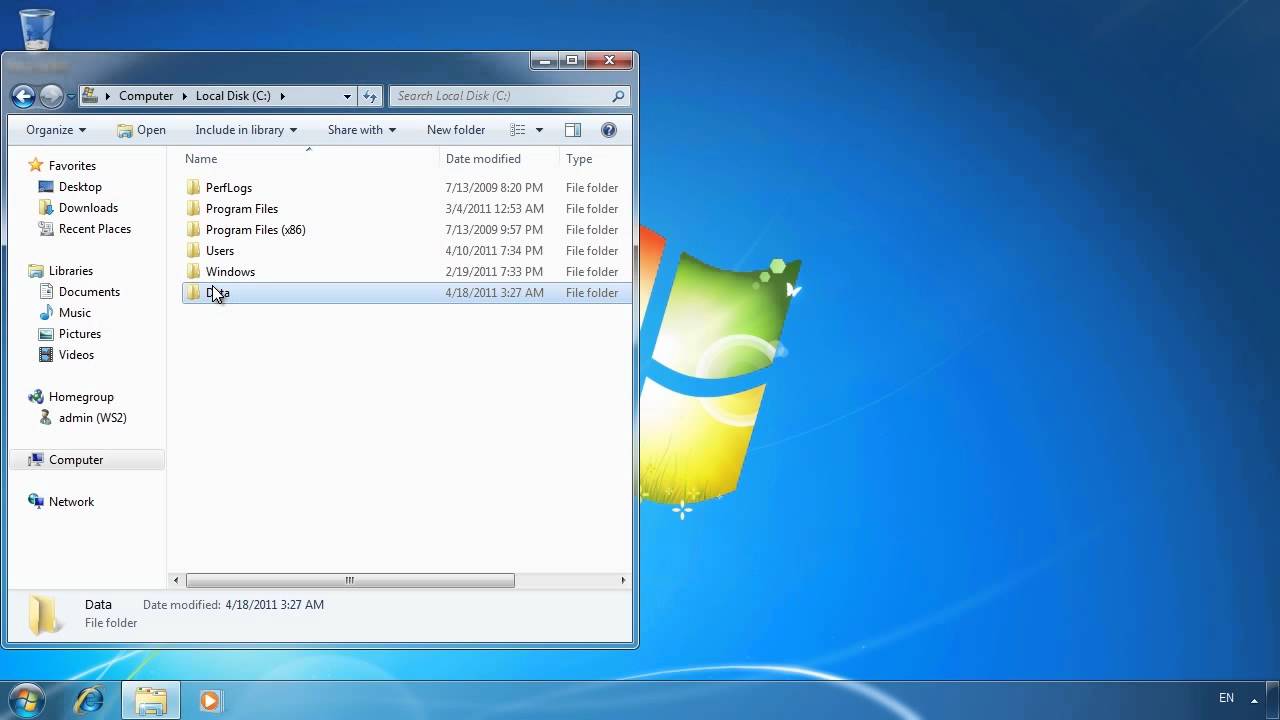Click the Open toolbar button
This screenshot has height=720, width=1280.
tap(141, 130)
